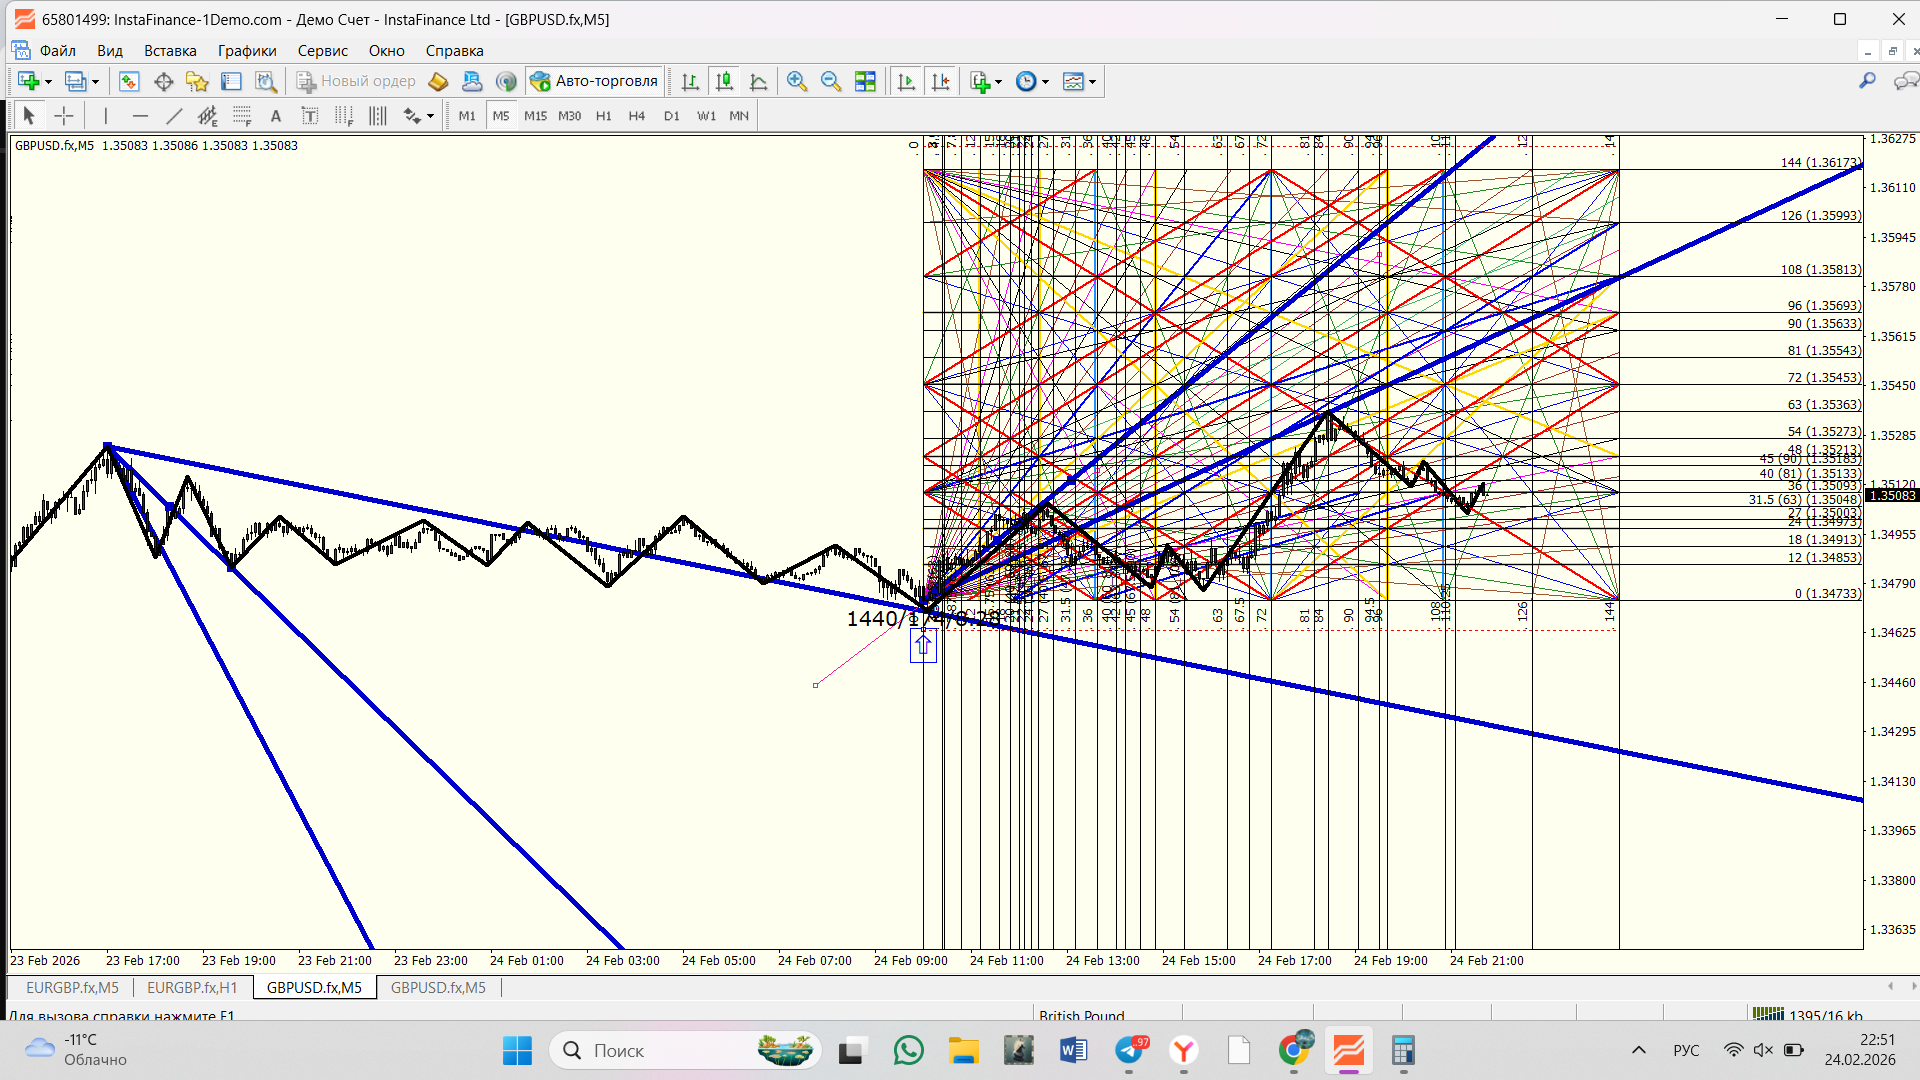Open the Вставка menu
This screenshot has height=1080, width=1920.
pyautogui.click(x=170, y=51)
